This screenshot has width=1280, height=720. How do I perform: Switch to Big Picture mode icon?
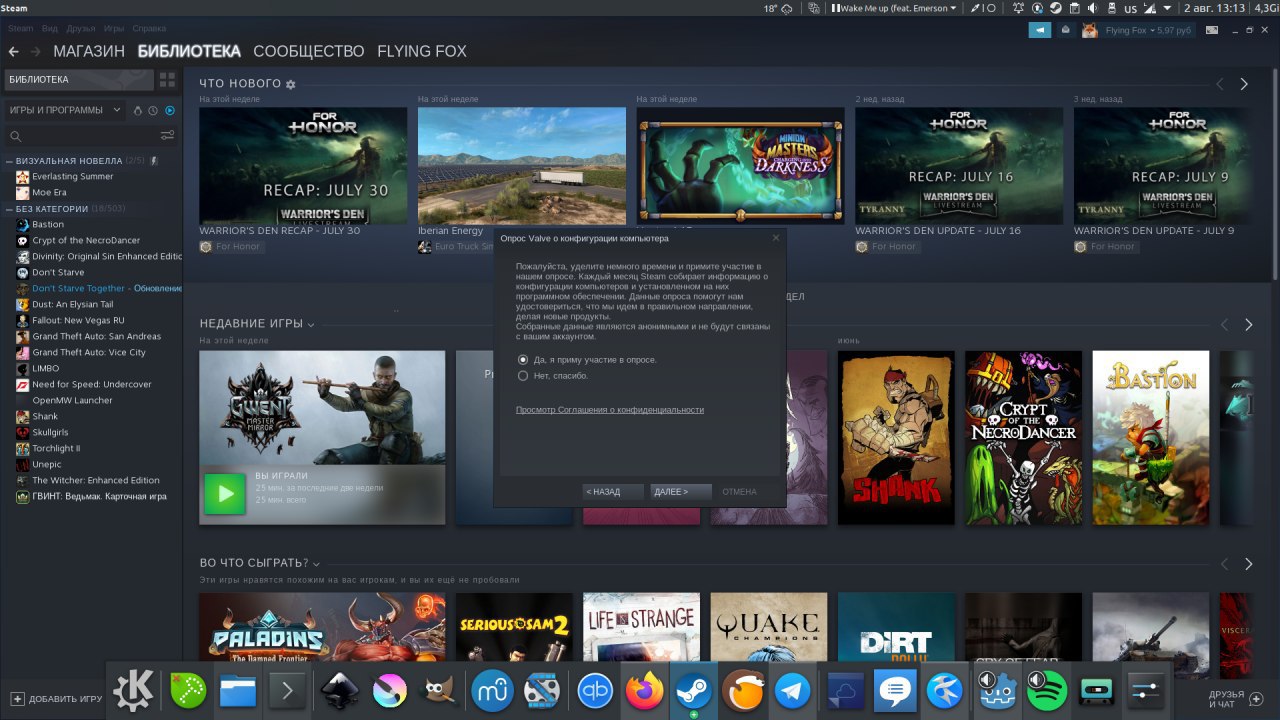(1212, 30)
